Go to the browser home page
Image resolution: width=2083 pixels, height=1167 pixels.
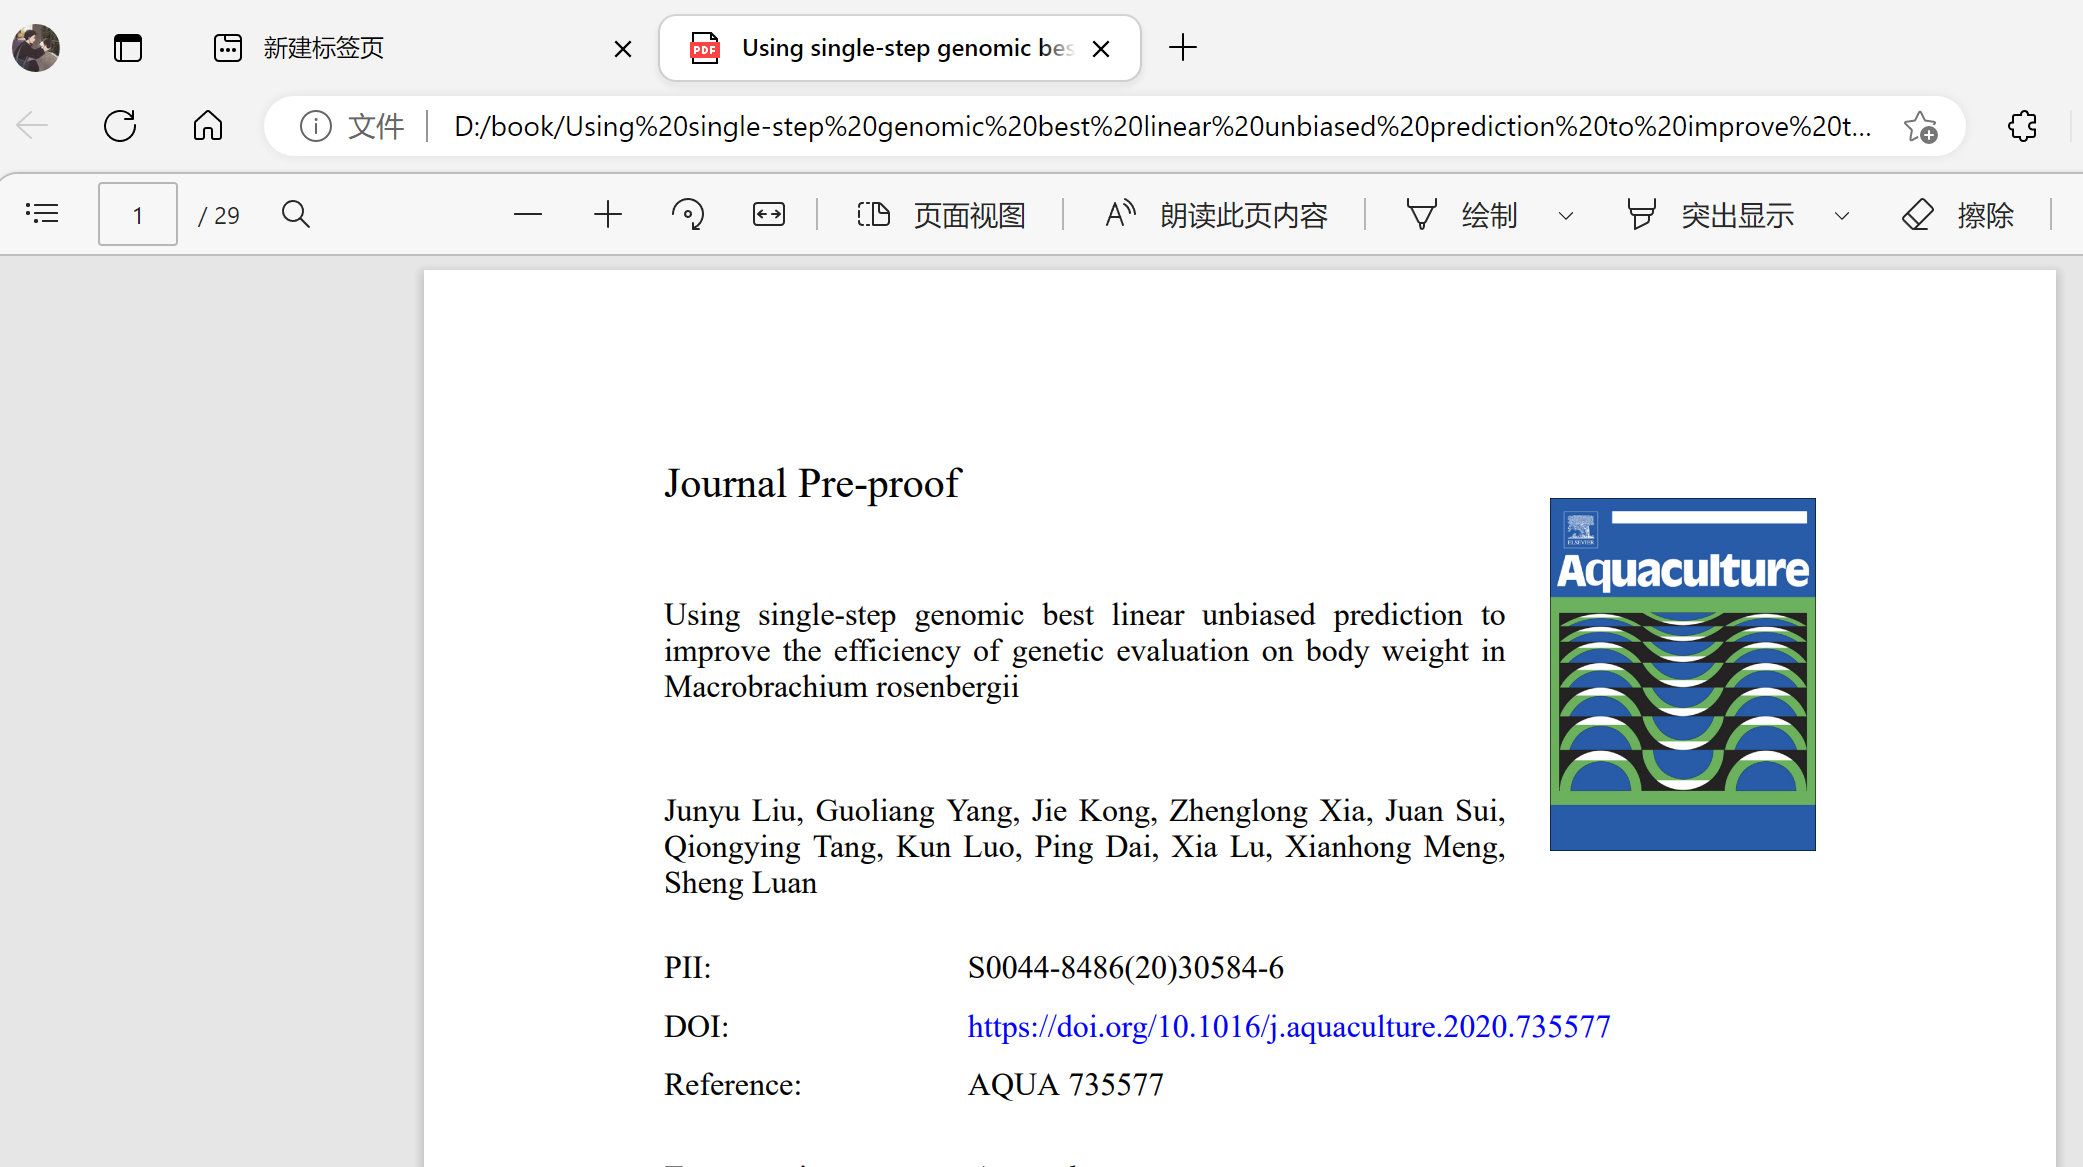click(x=208, y=126)
